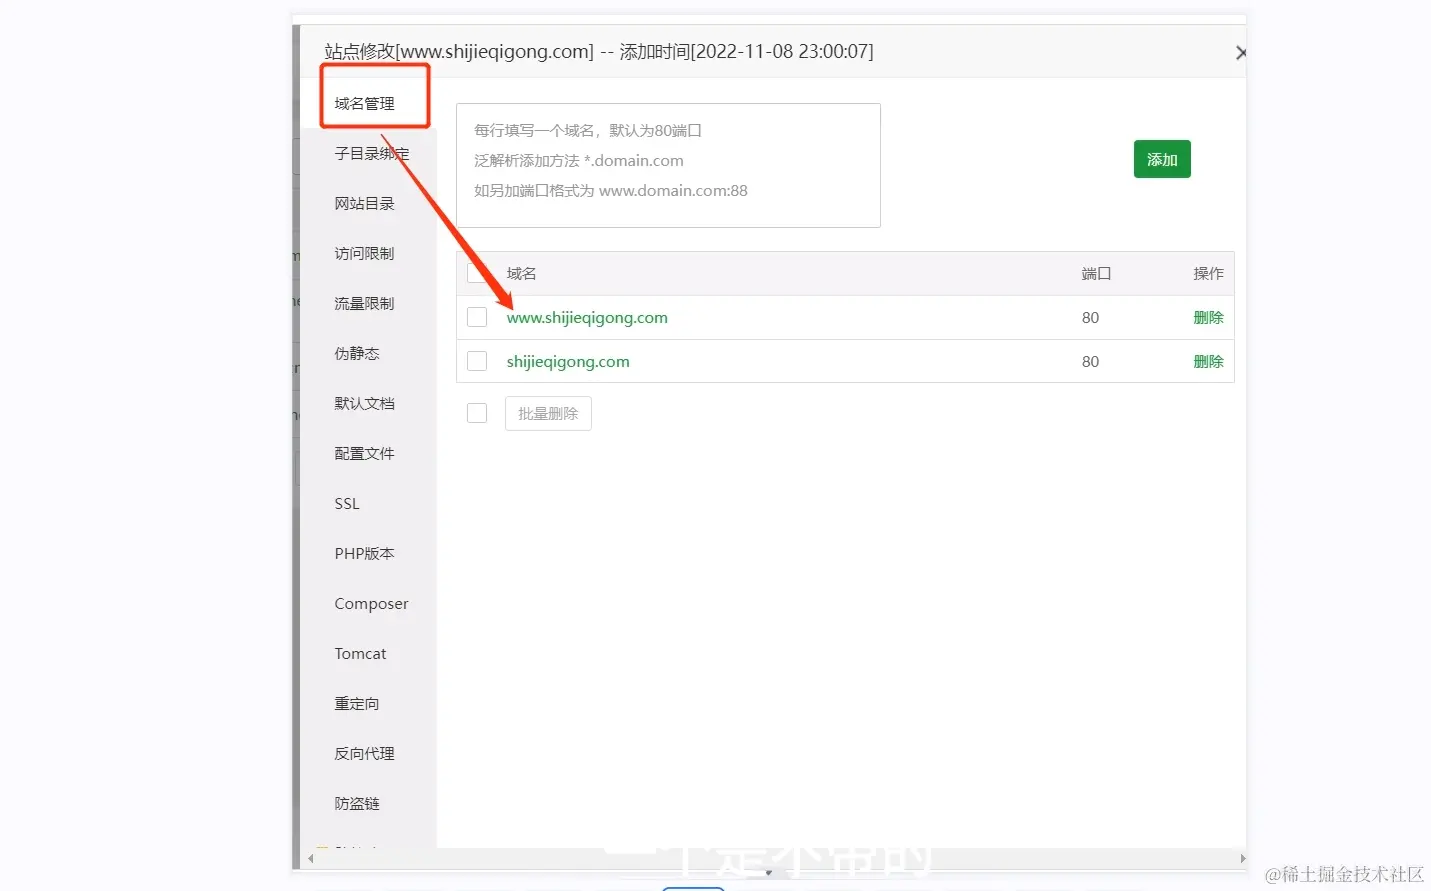Open the Composer section
The image size is (1431, 891).
[371, 603]
